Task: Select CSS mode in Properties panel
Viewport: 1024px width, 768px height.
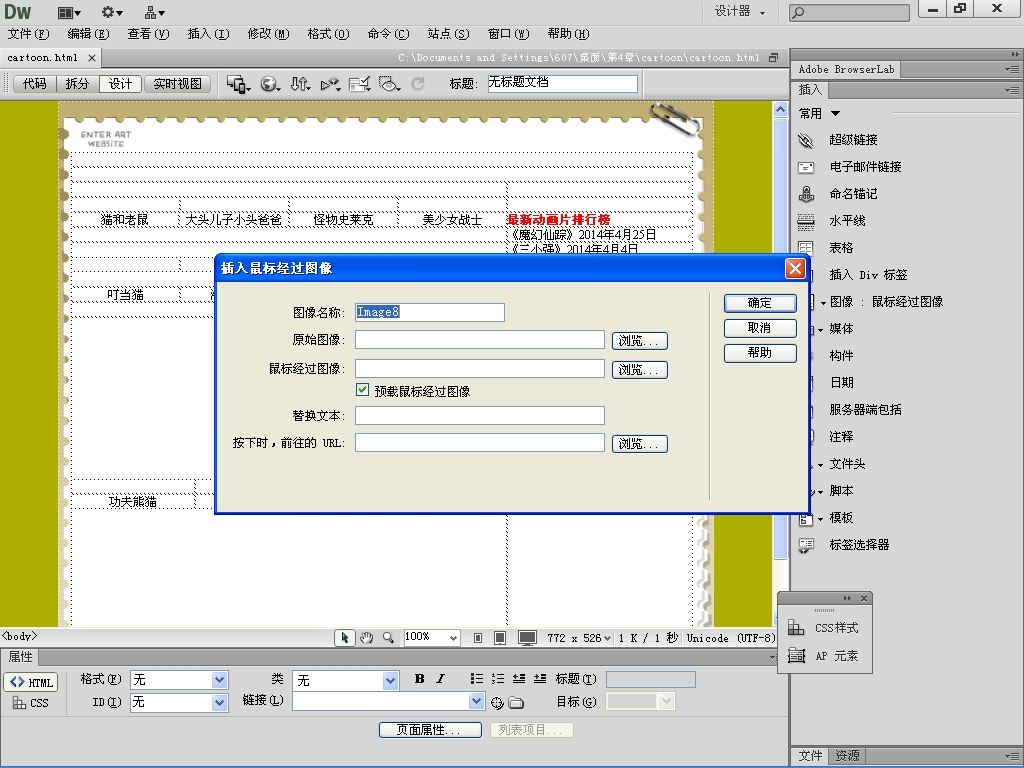Action: tap(31, 703)
